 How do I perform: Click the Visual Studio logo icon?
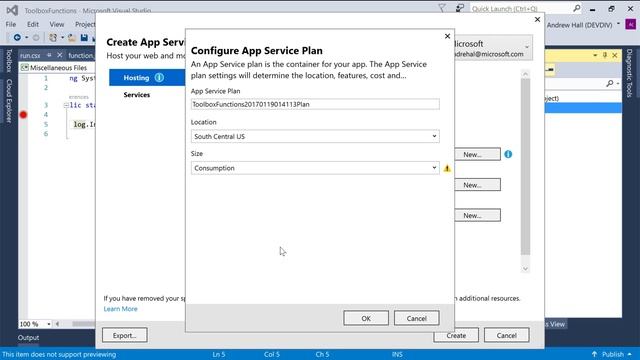(x=12, y=10)
